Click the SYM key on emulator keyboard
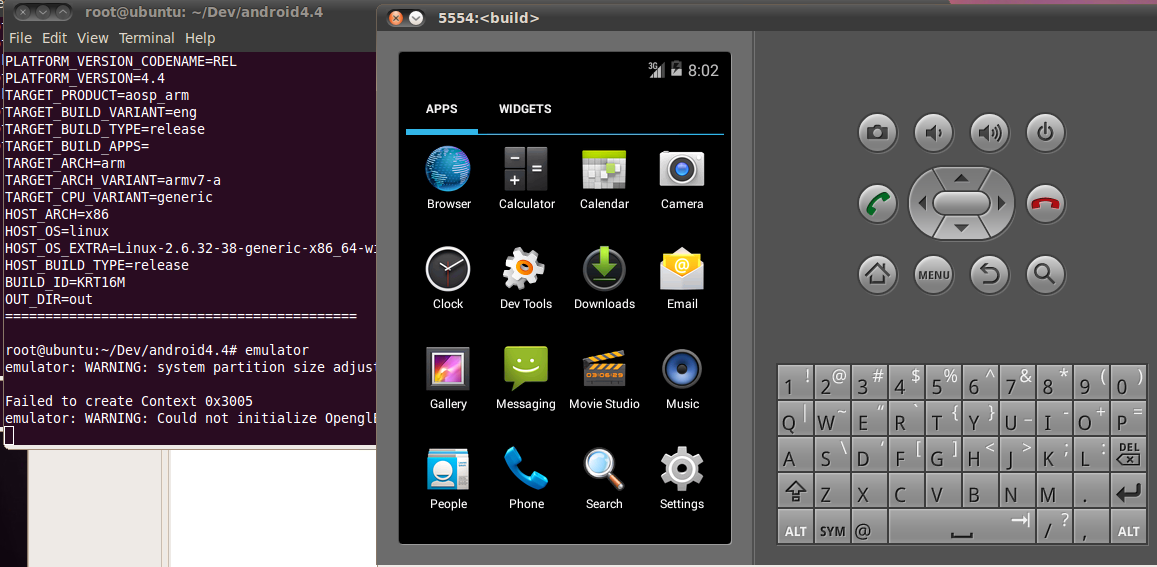This screenshot has height=567, width=1157. pos(832,528)
